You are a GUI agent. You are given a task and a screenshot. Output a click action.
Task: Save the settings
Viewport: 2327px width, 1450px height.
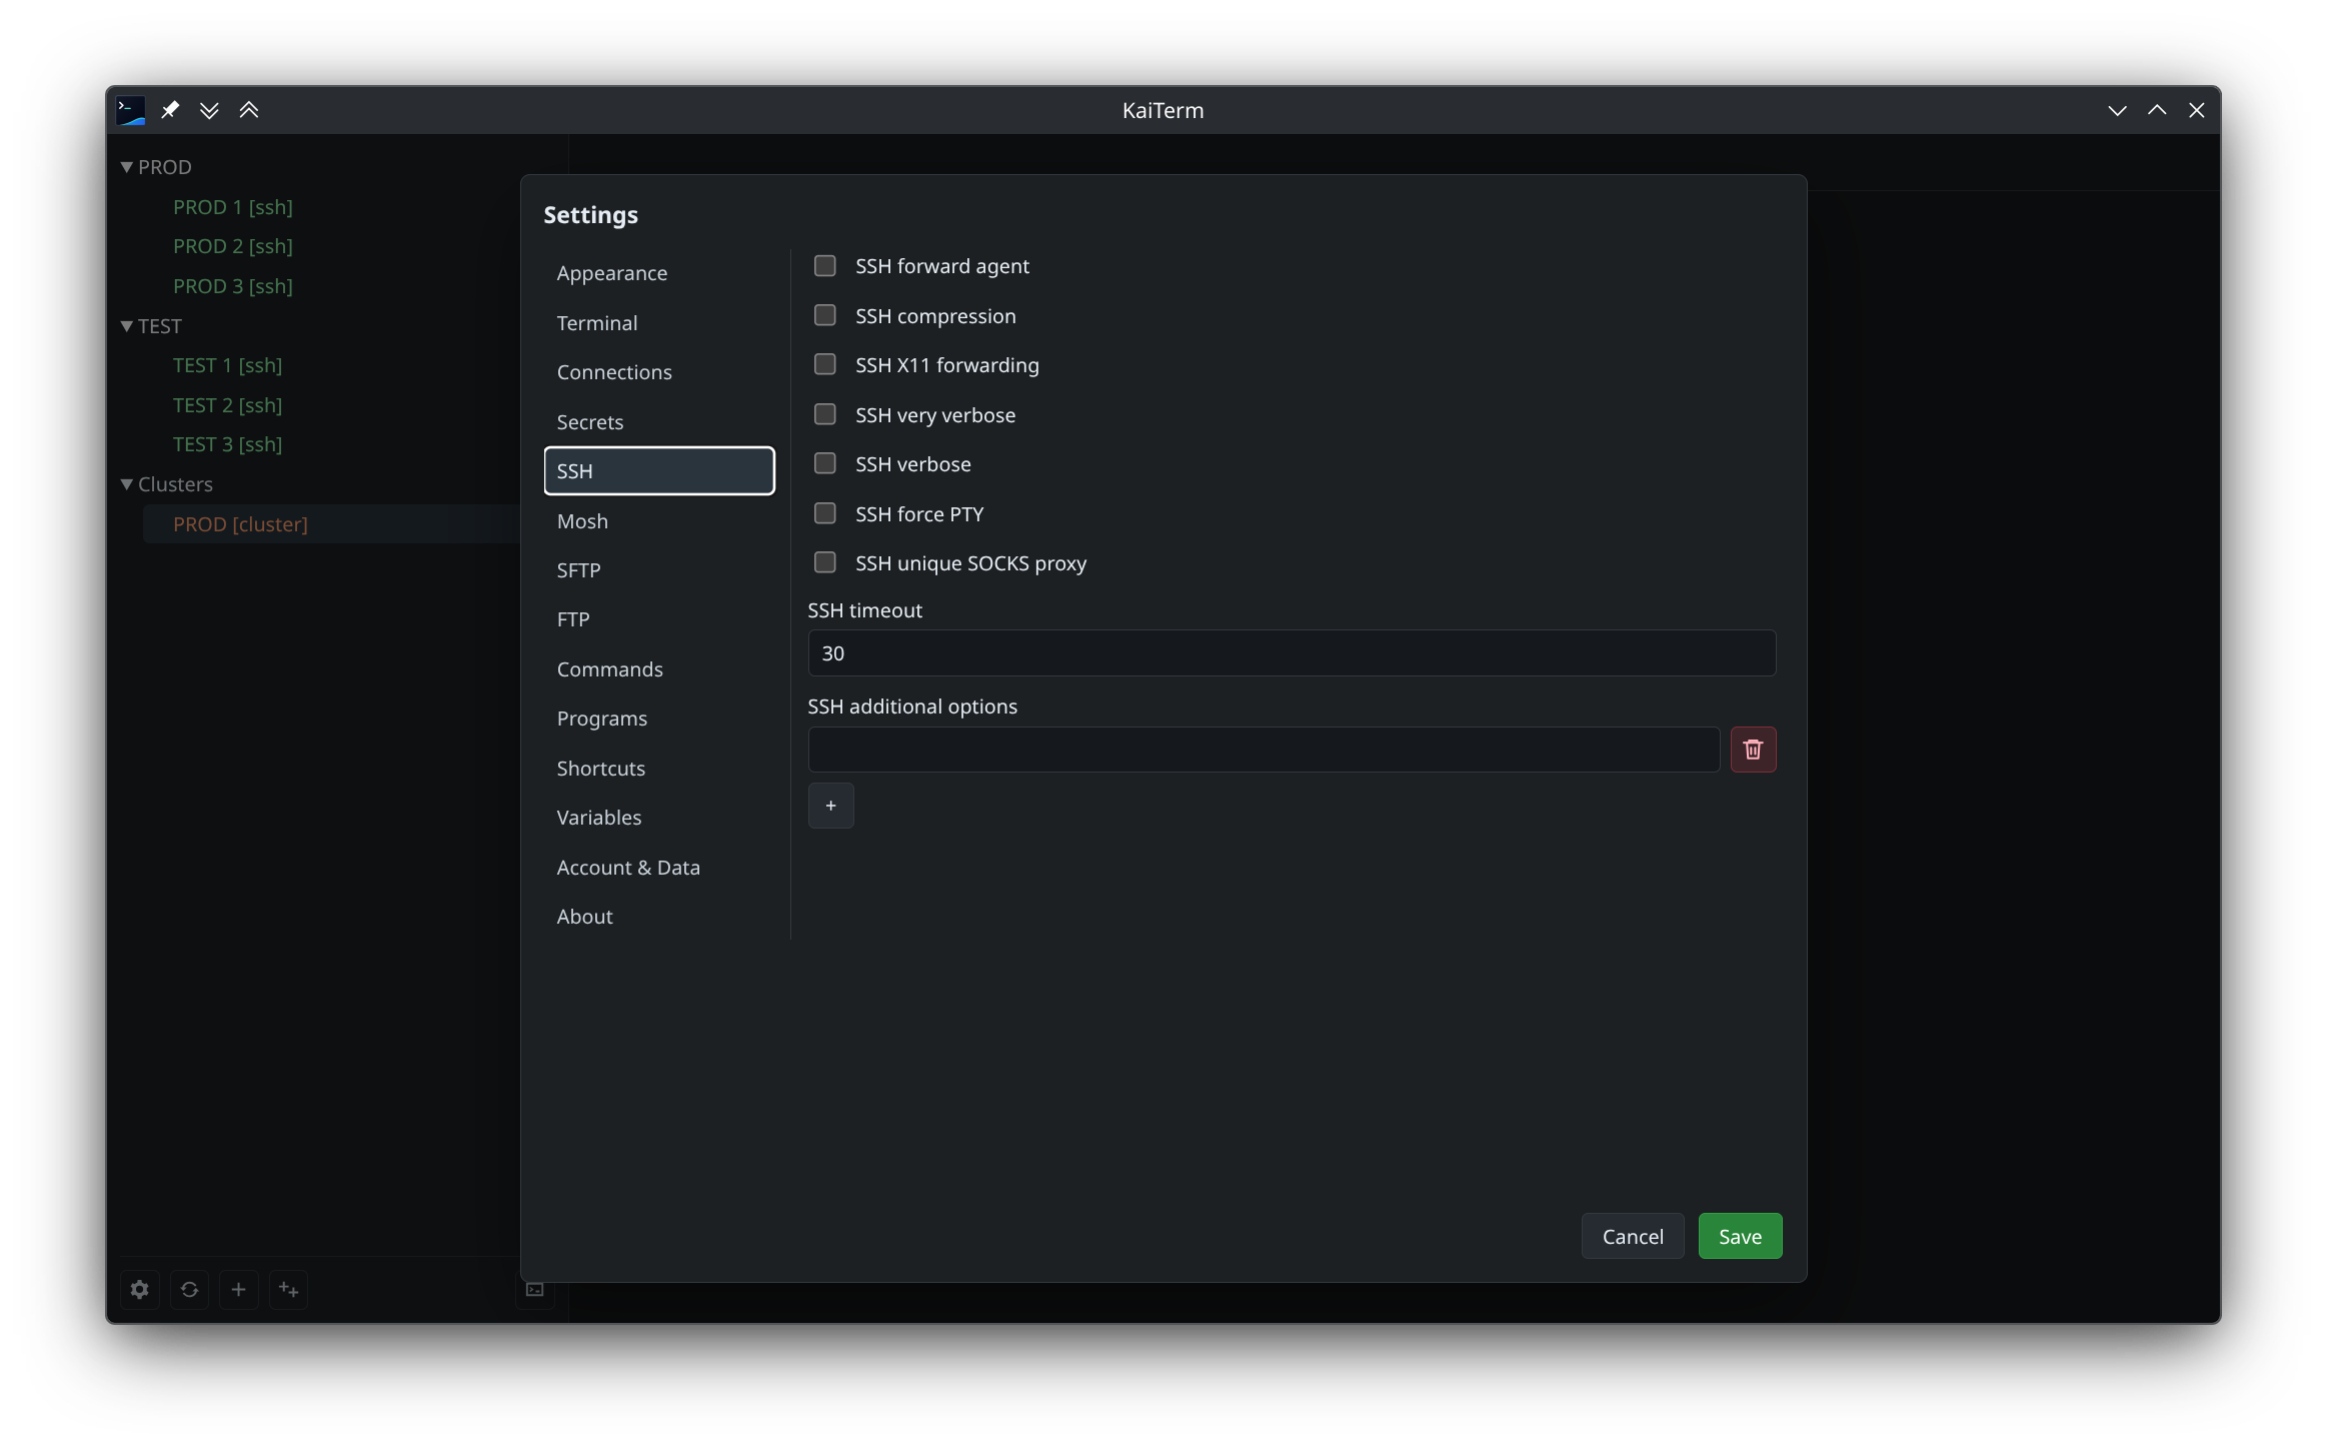[x=1739, y=1236]
